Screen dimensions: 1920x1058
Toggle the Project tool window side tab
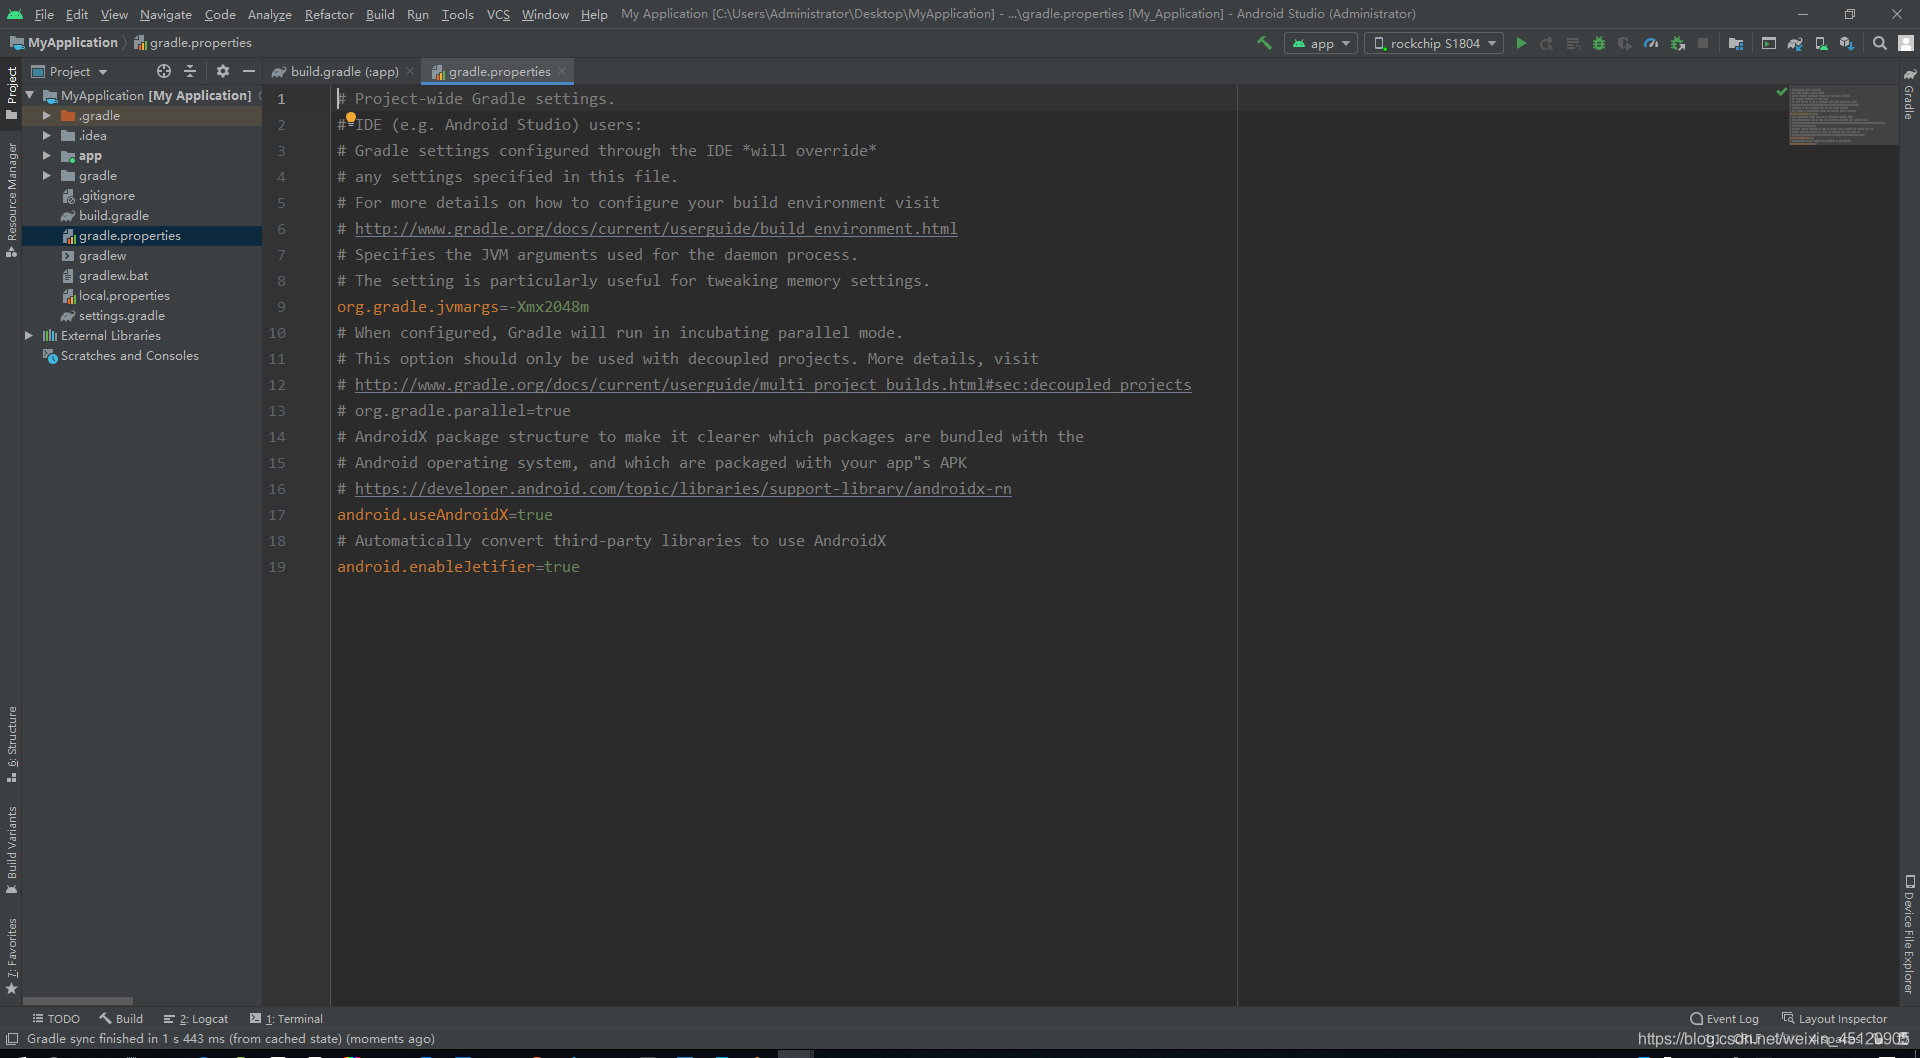pyautogui.click(x=12, y=92)
